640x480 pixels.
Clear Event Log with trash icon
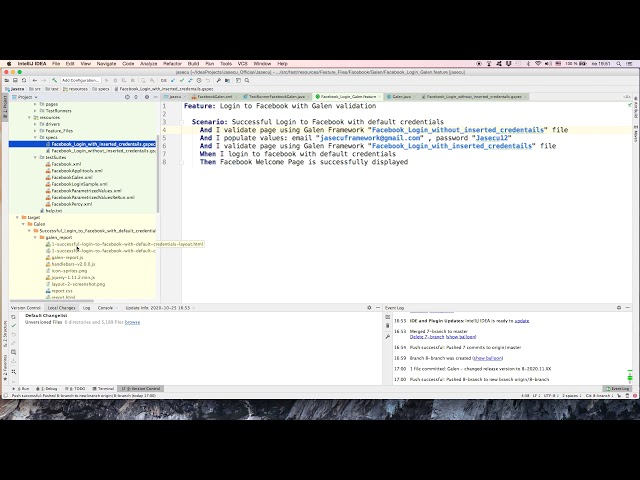point(388,326)
